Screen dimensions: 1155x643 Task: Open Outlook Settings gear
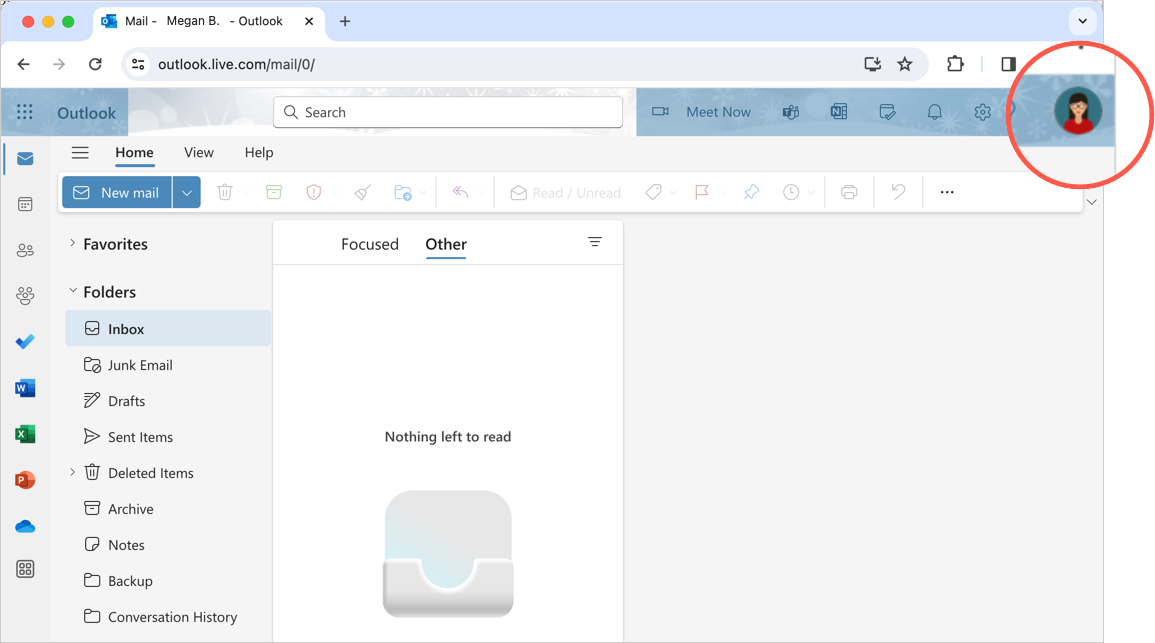coord(981,112)
